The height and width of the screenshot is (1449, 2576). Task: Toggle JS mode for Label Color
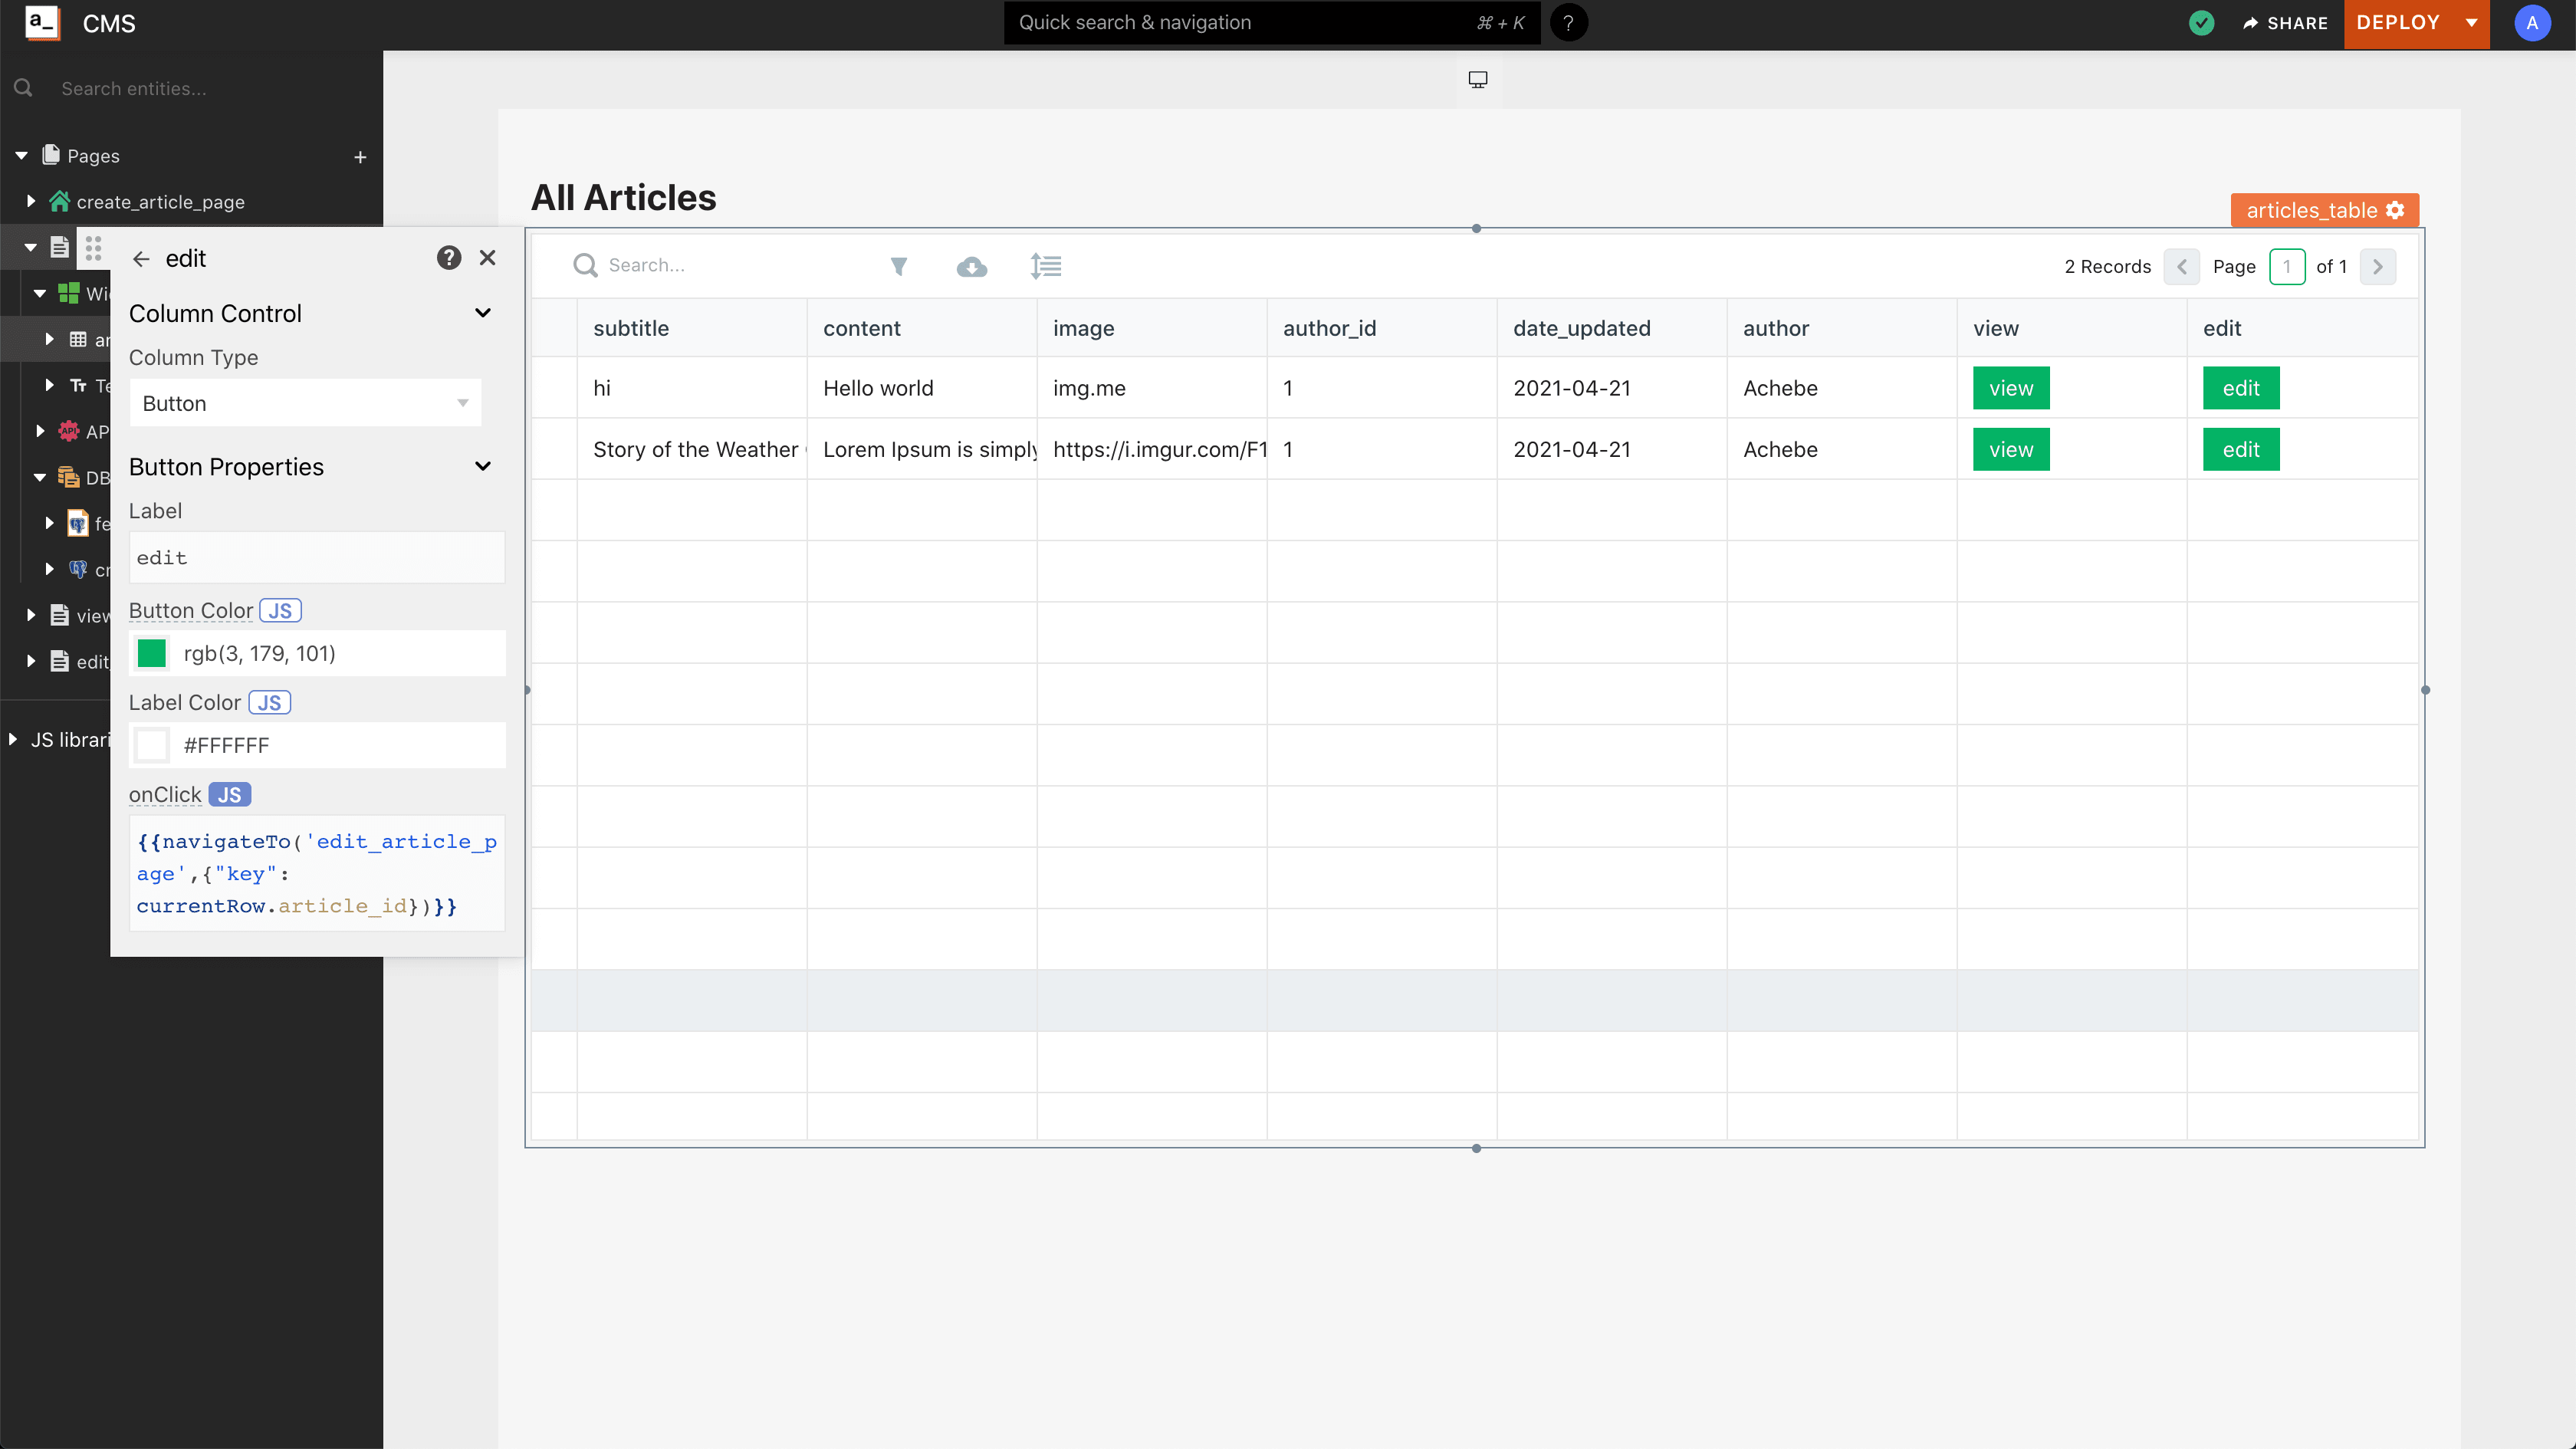click(x=270, y=703)
